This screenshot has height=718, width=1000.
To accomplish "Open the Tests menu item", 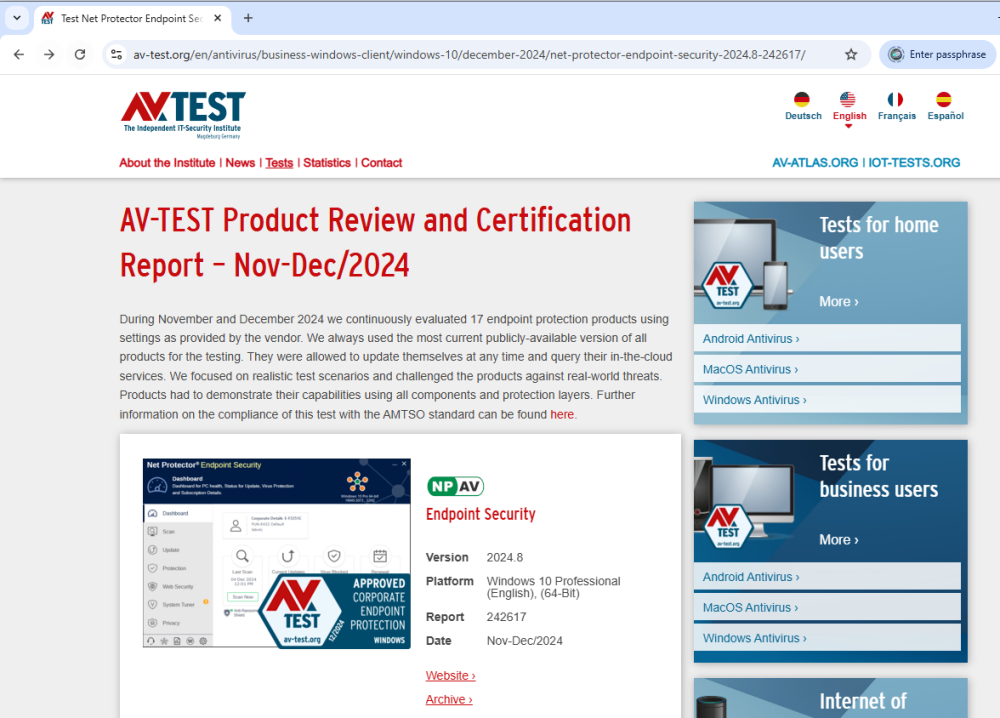I will click(279, 163).
